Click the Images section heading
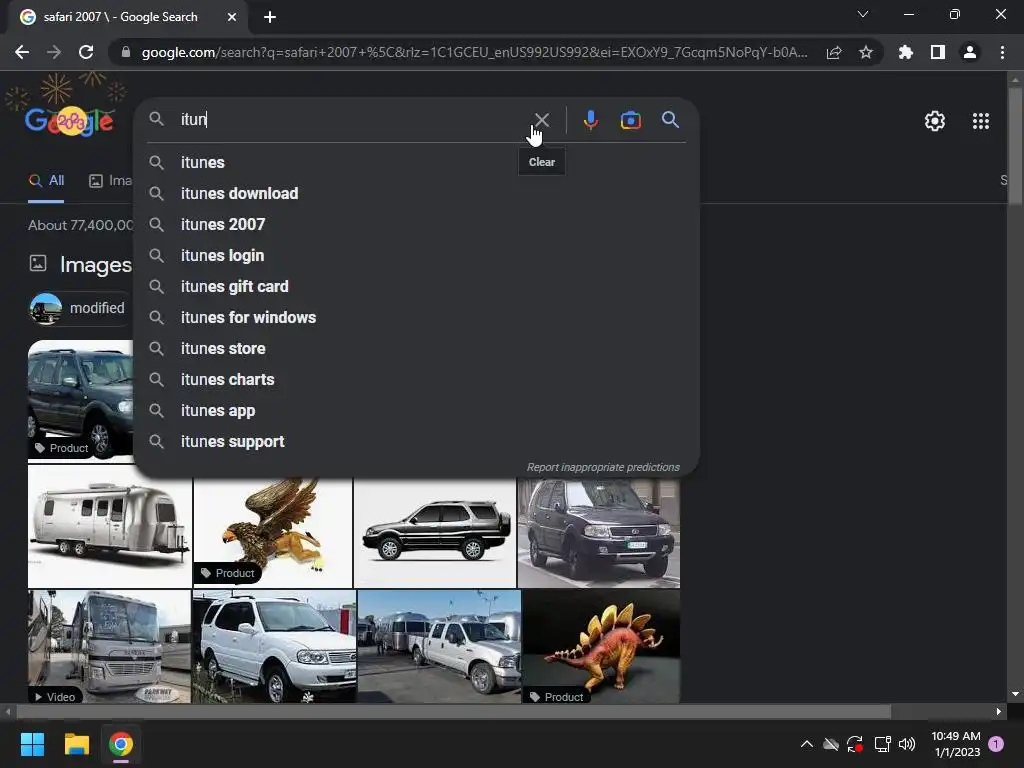Image resolution: width=1024 pixels, height=768 pixels. [x=95, y=264]
